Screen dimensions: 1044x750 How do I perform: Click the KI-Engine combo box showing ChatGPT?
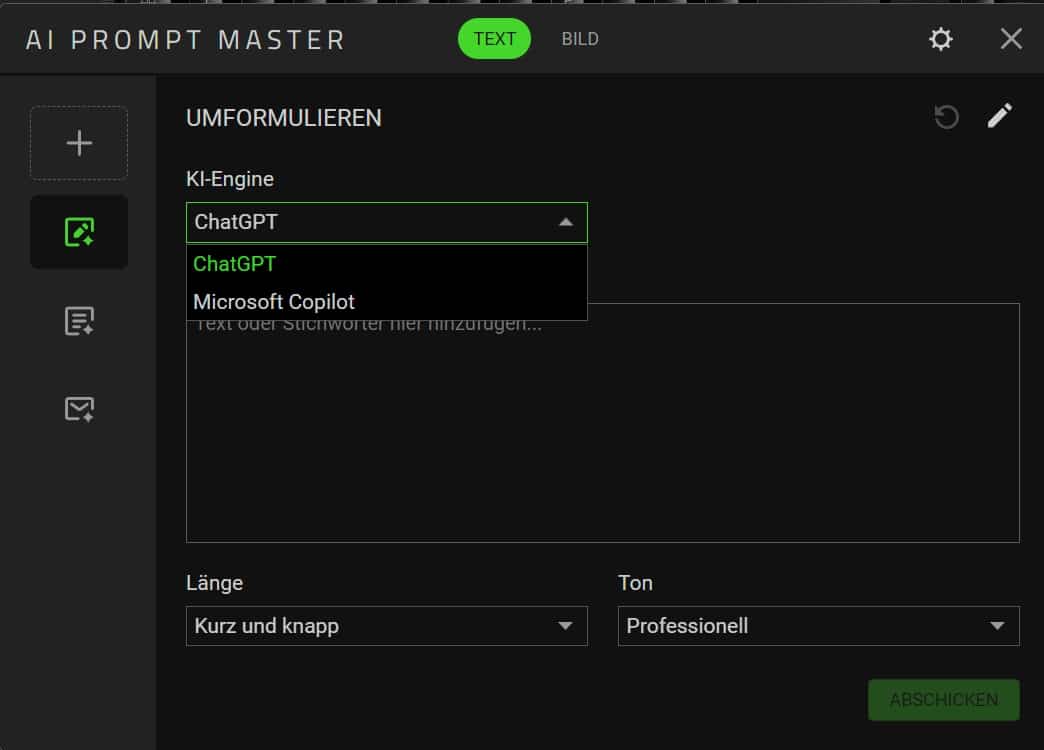tap(370, 222)
